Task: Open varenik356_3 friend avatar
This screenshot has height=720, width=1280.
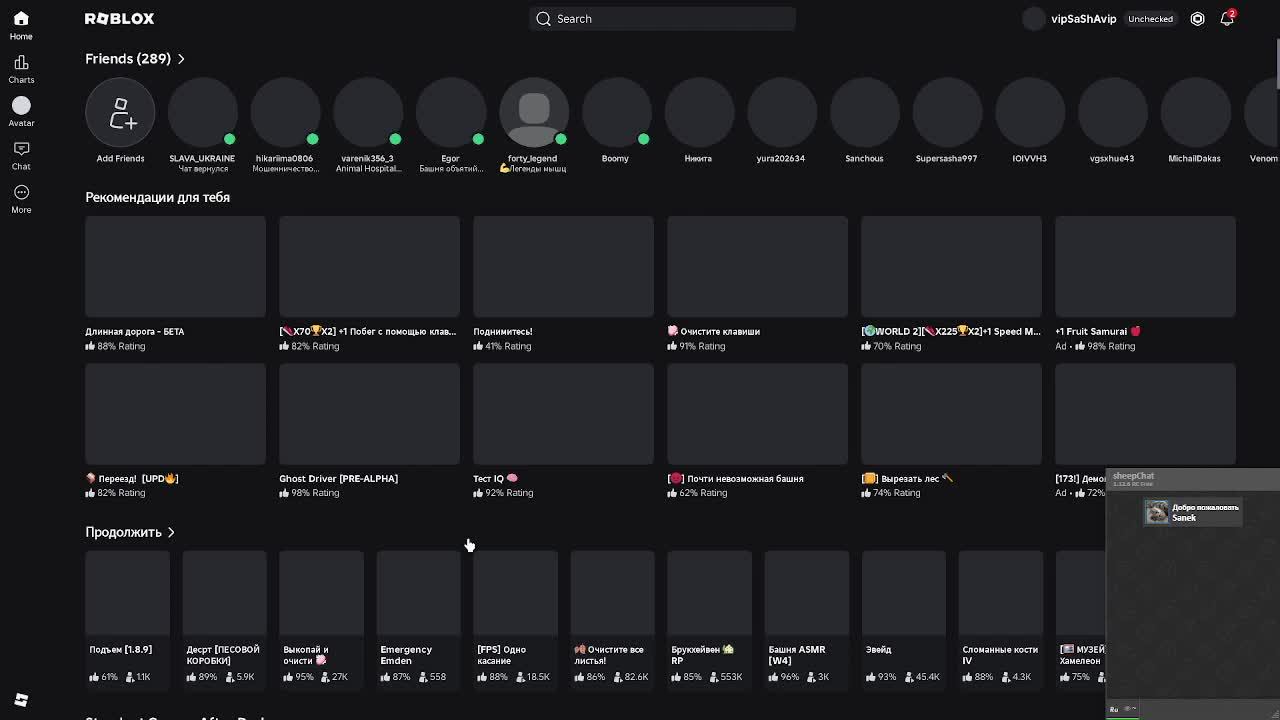Action: (368, 113)
